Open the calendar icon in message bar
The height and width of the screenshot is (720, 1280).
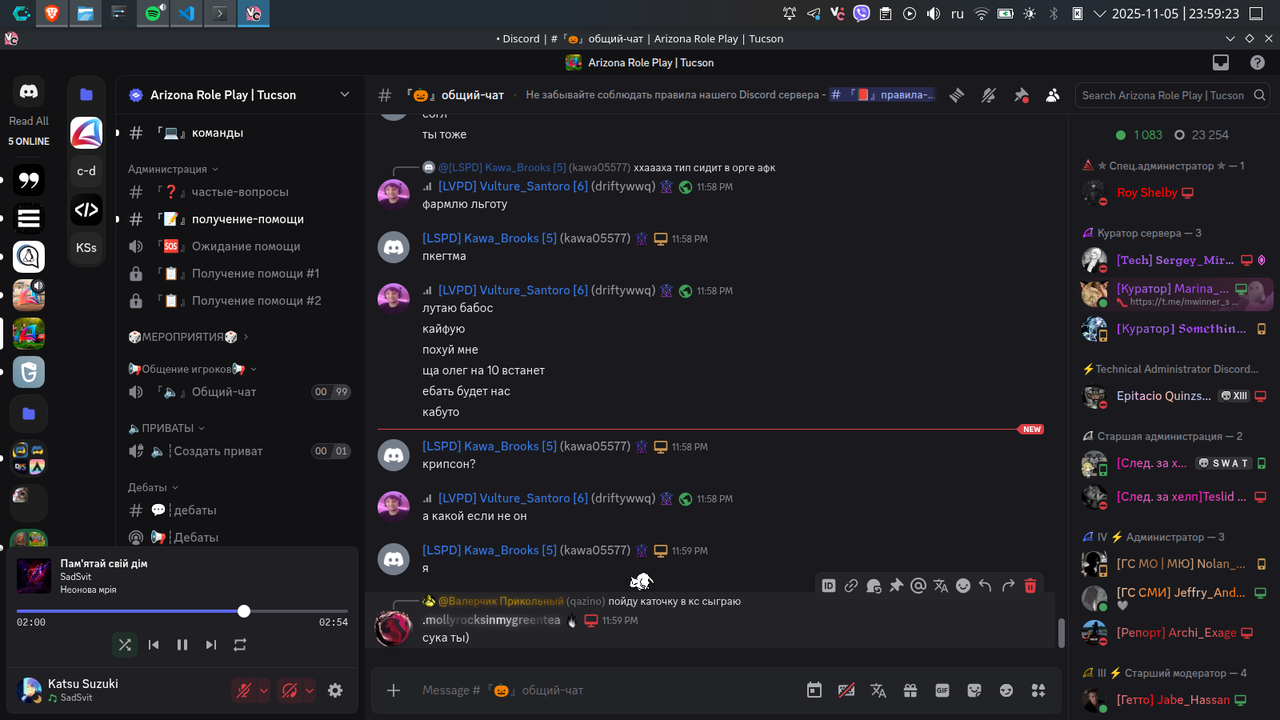click(814, 690)
